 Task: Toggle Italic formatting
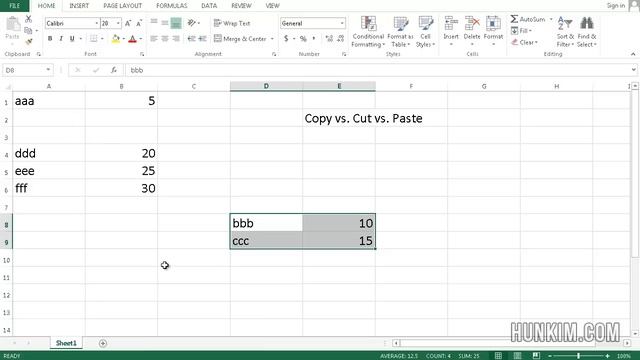tap(61, 39)
